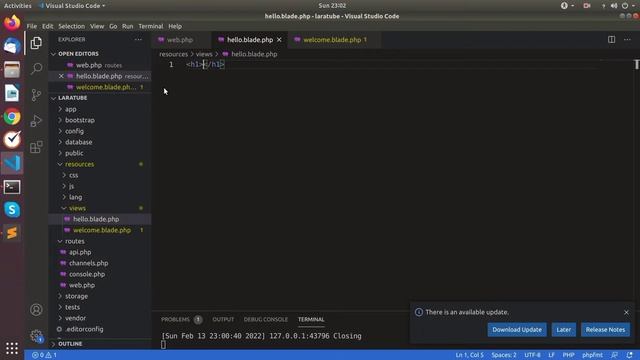This screenshot has width=640, height=360.
Task: Click the Later button
Action: pos(564,330)
